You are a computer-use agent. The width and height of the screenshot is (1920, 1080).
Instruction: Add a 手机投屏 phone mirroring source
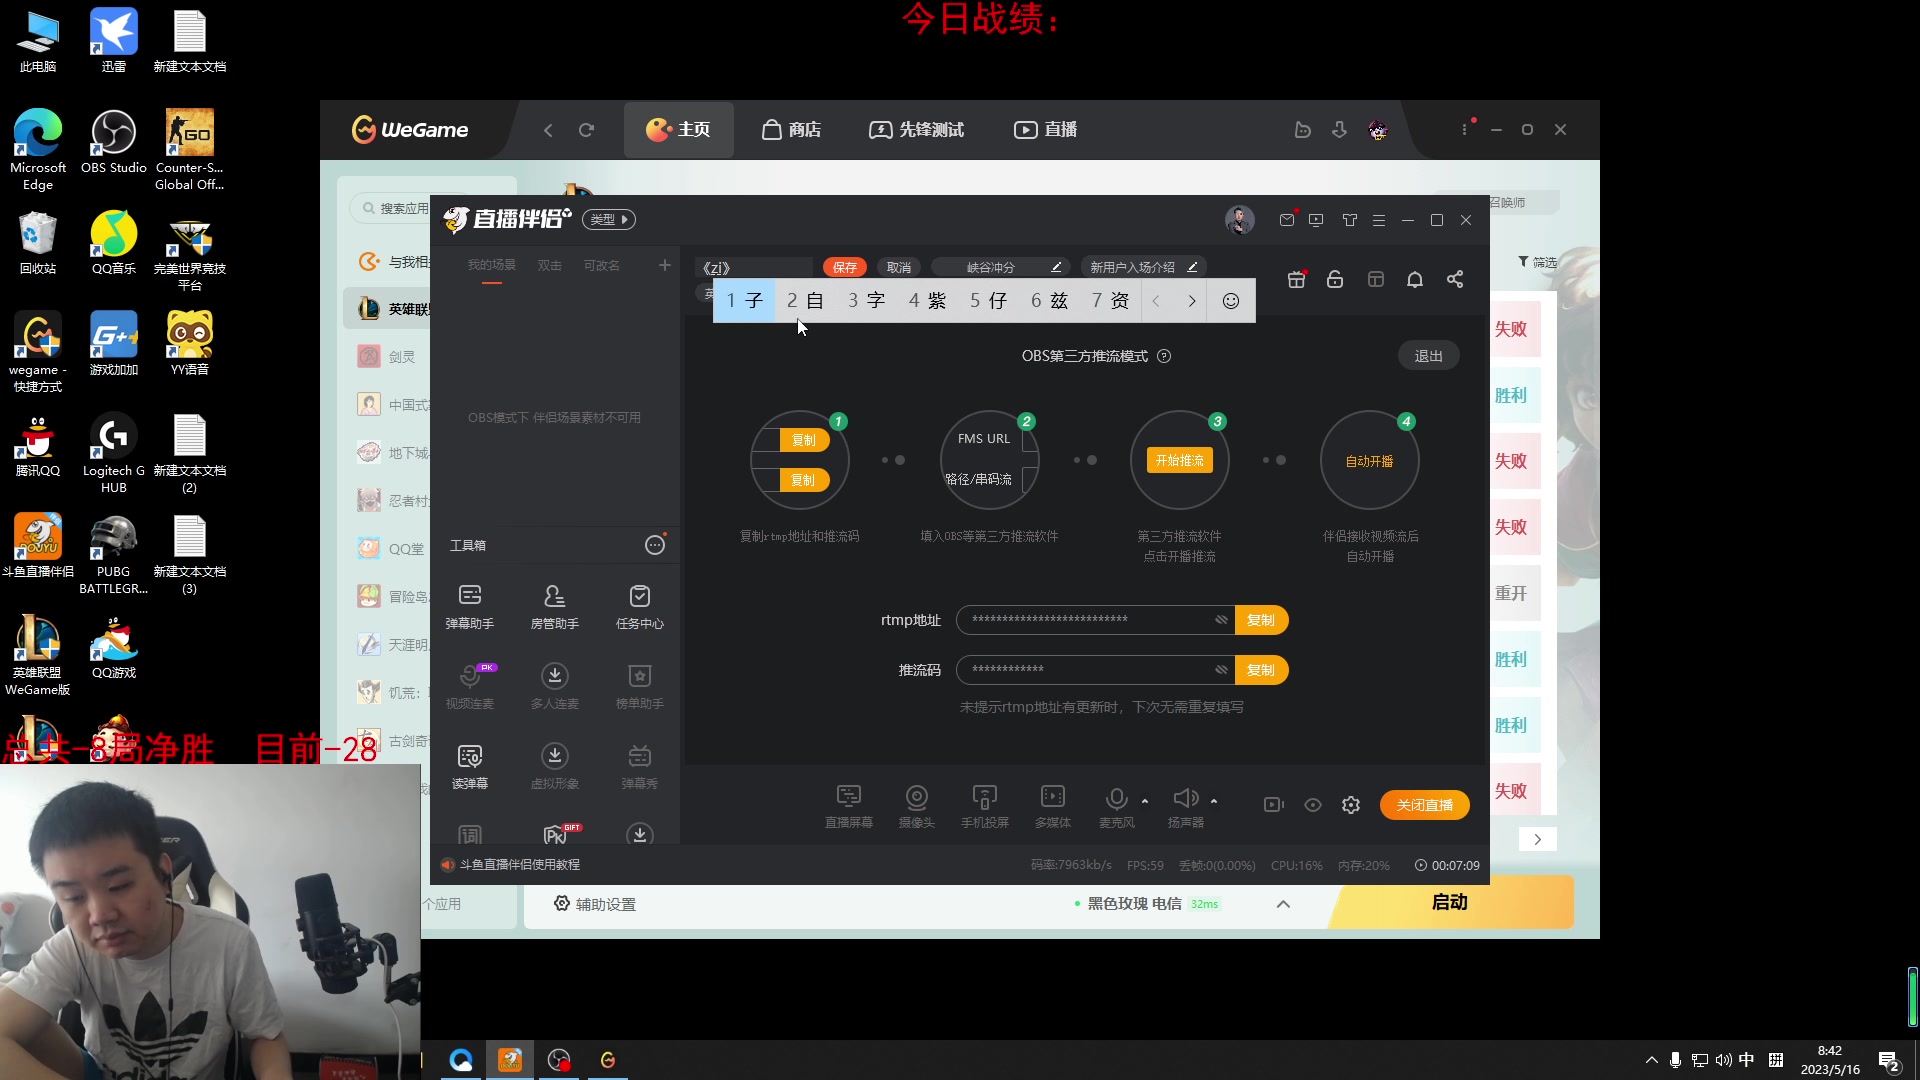point(984,806)
